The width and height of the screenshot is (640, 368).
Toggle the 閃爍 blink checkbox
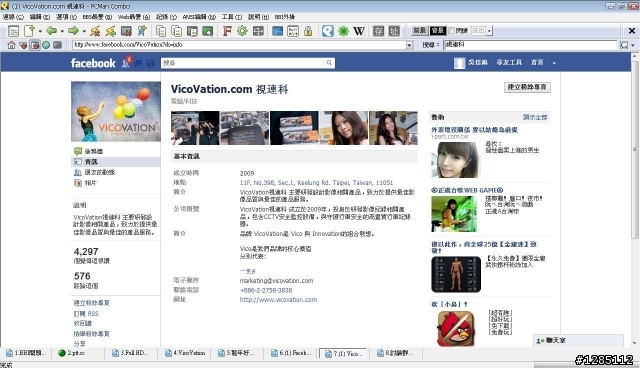tap(451, 31)
